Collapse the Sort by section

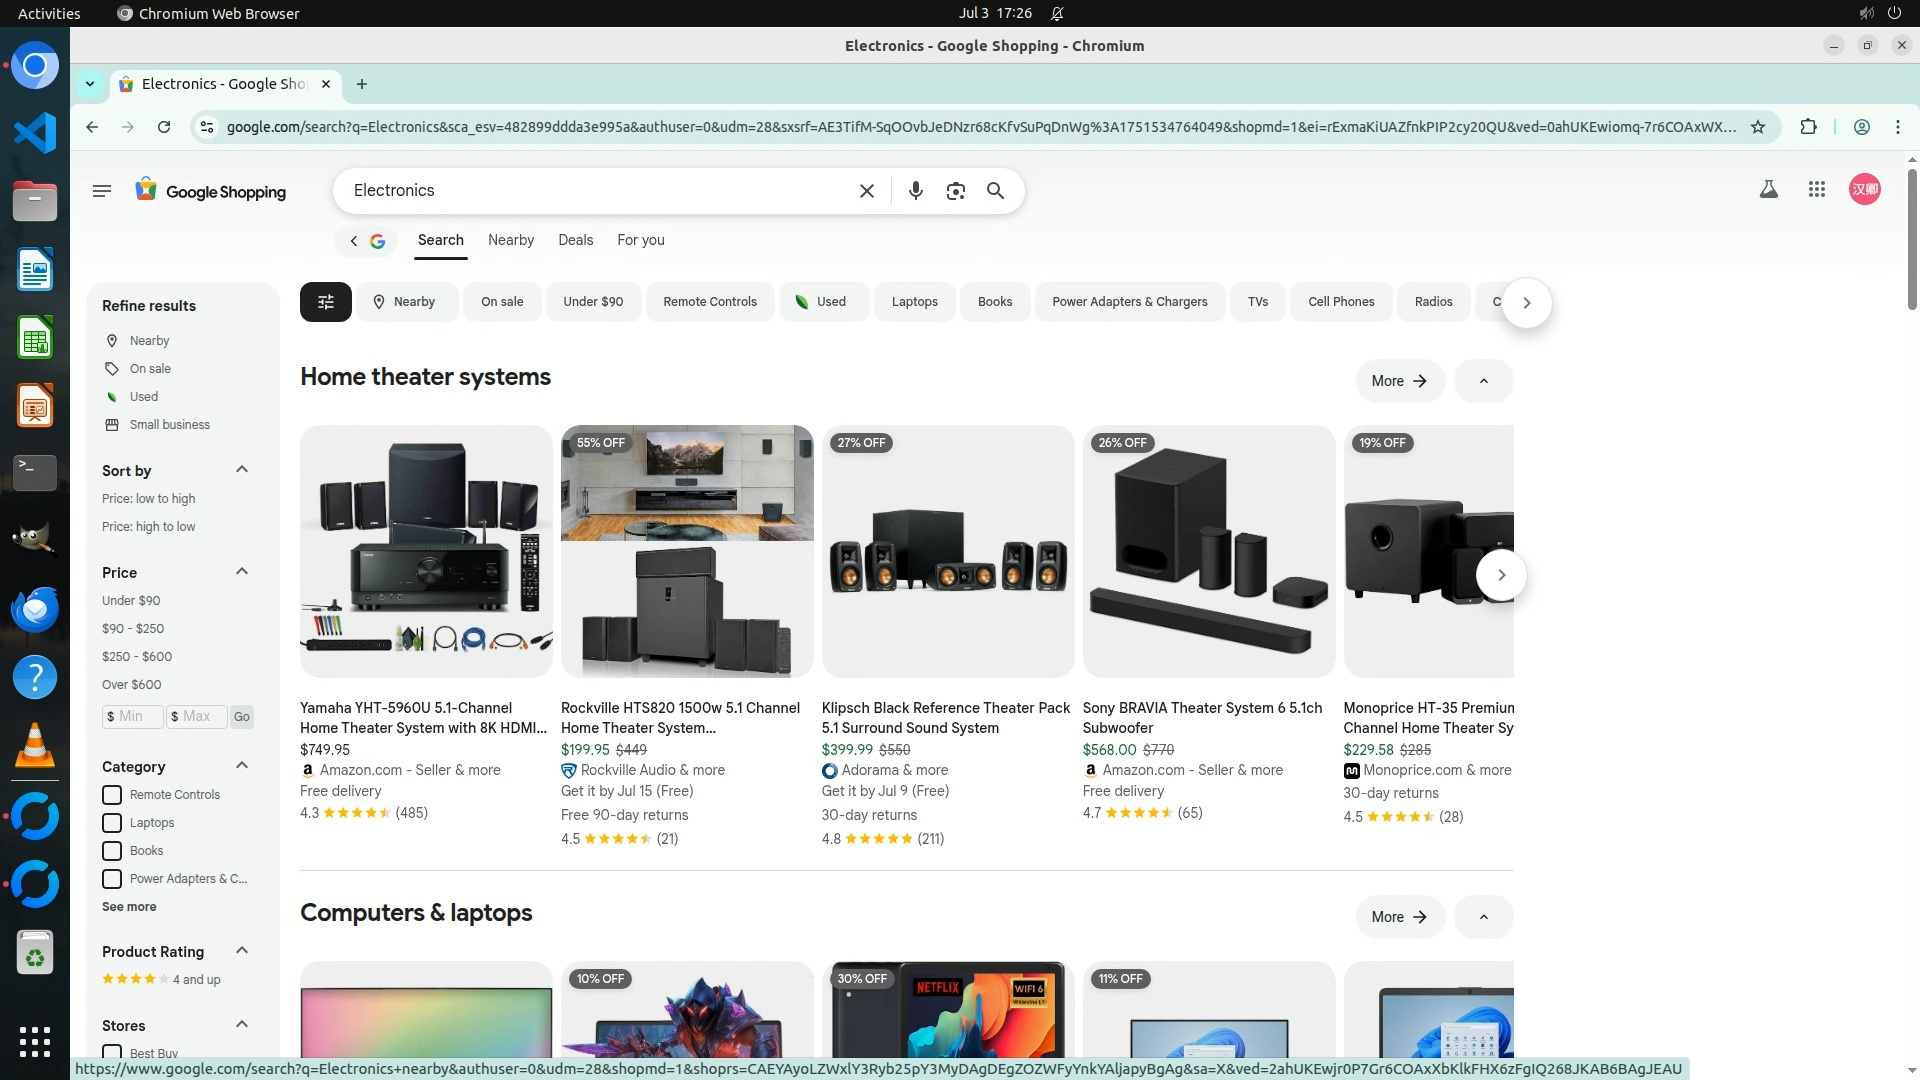click(x=241, y=470)
